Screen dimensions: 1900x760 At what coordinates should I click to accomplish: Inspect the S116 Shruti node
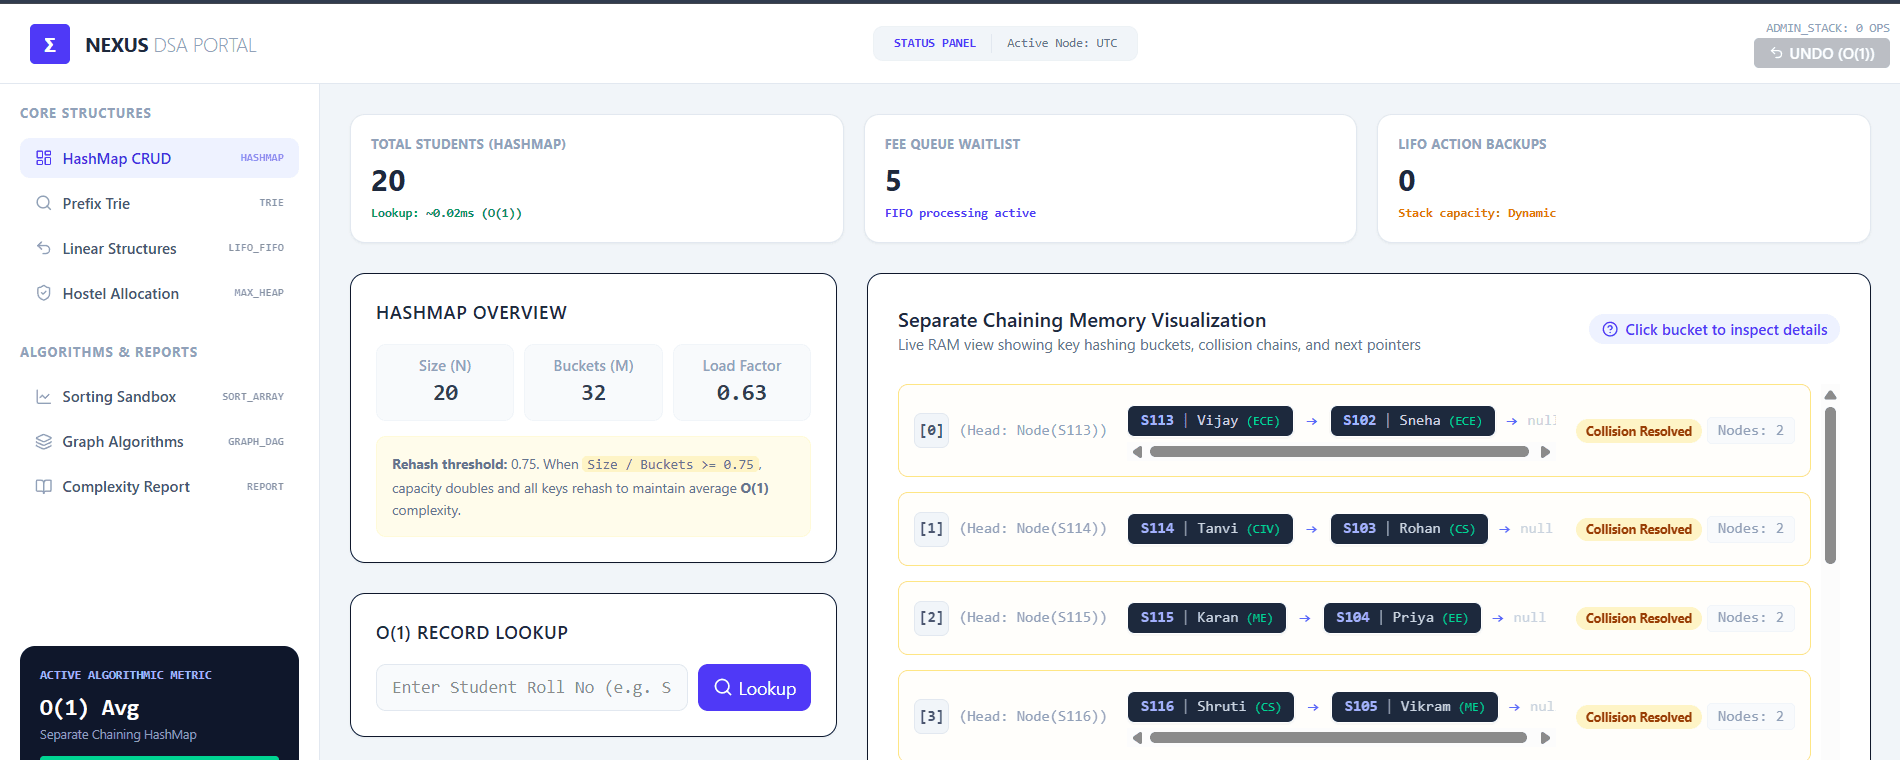coord(1211,707)
